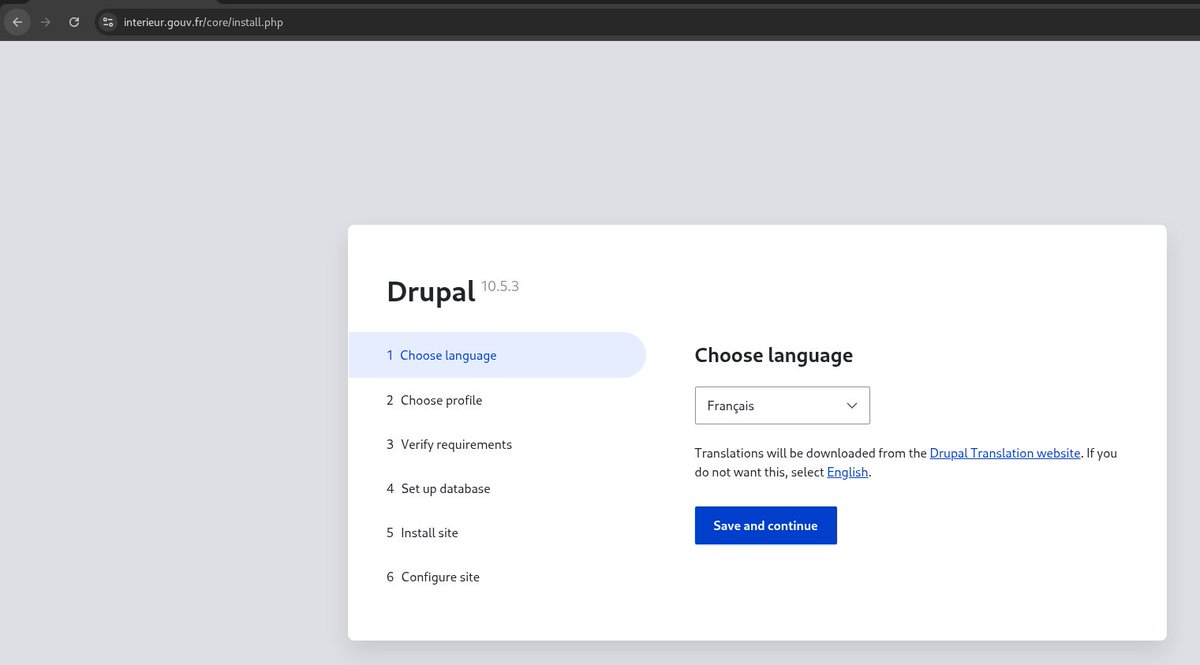Follow the Drupal Translation website link

coord(1005,453)
